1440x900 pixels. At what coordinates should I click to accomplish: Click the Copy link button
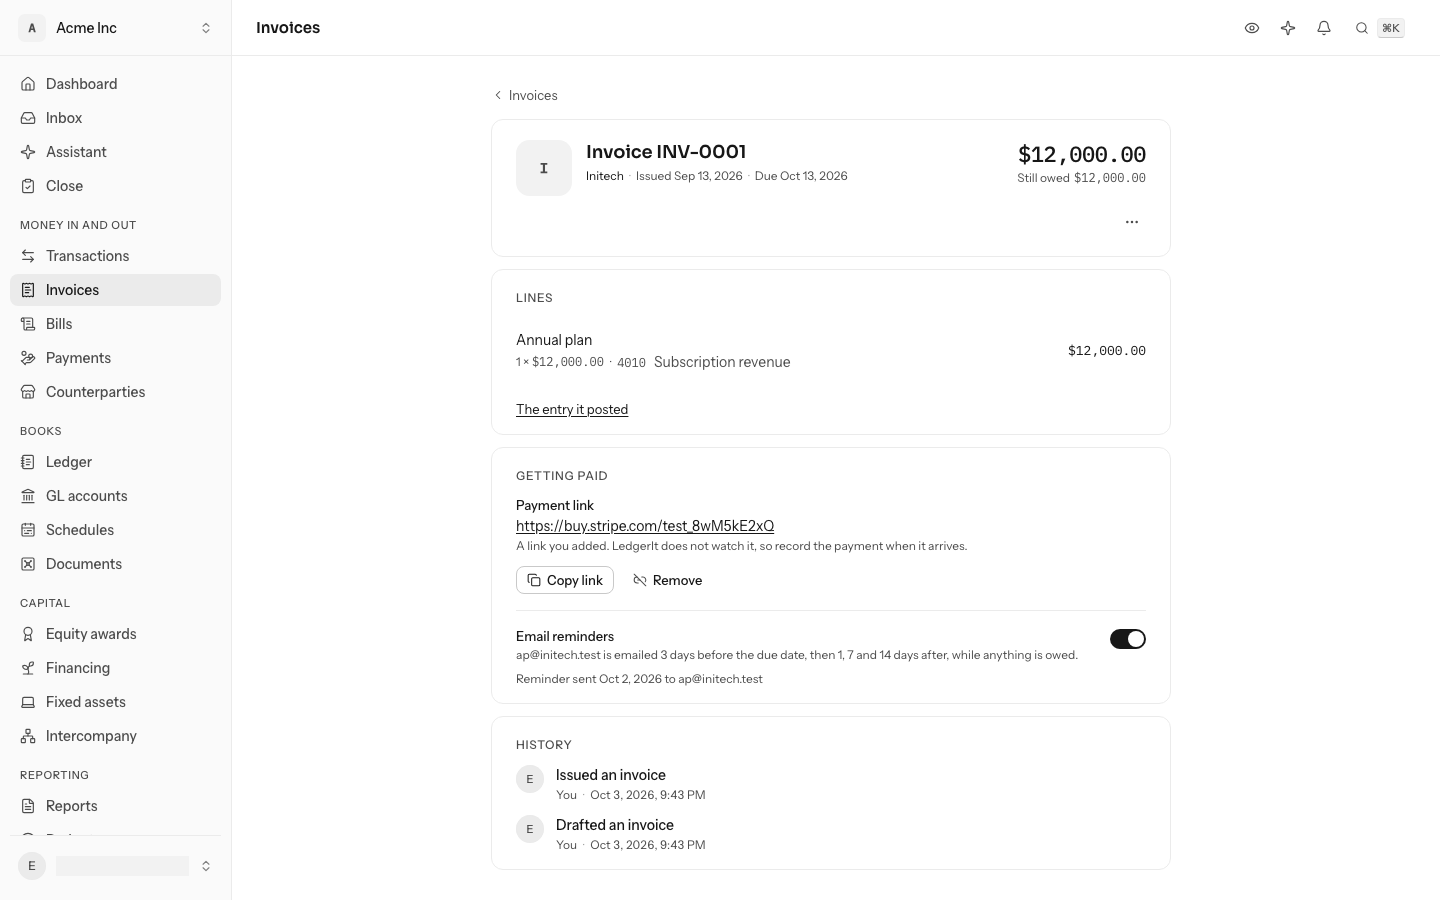point(565,580)
